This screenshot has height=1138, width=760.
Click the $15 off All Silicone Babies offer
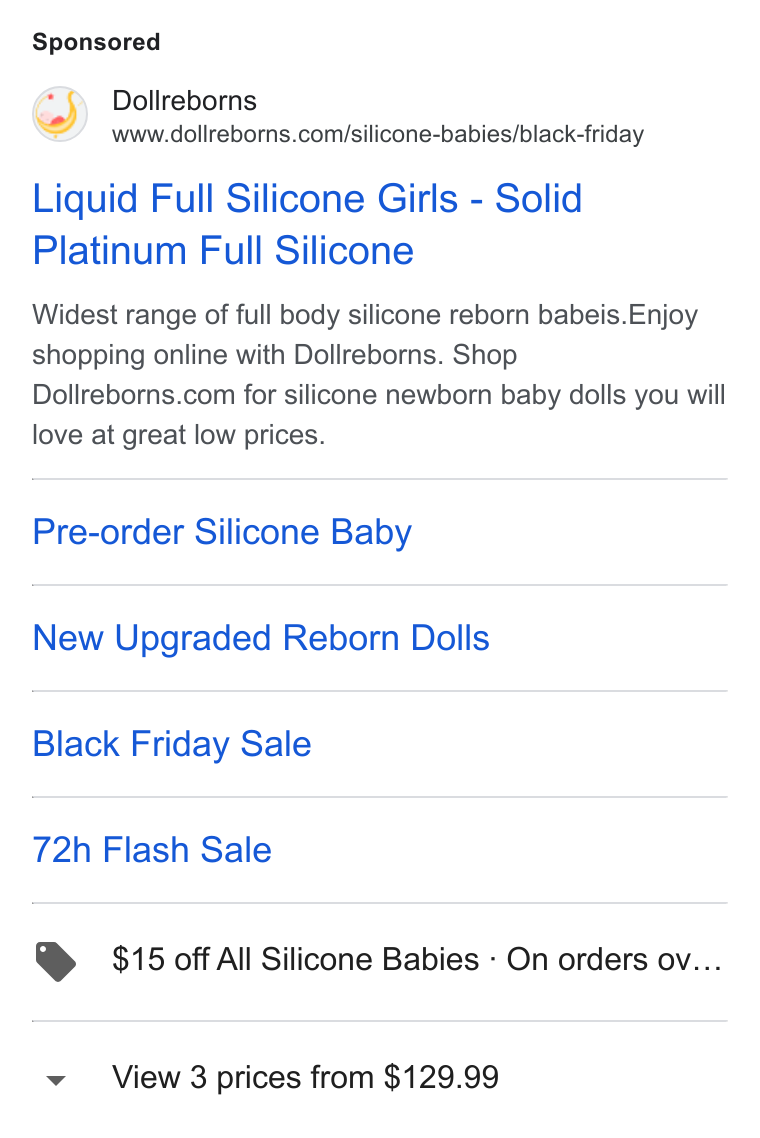[295, 959]
